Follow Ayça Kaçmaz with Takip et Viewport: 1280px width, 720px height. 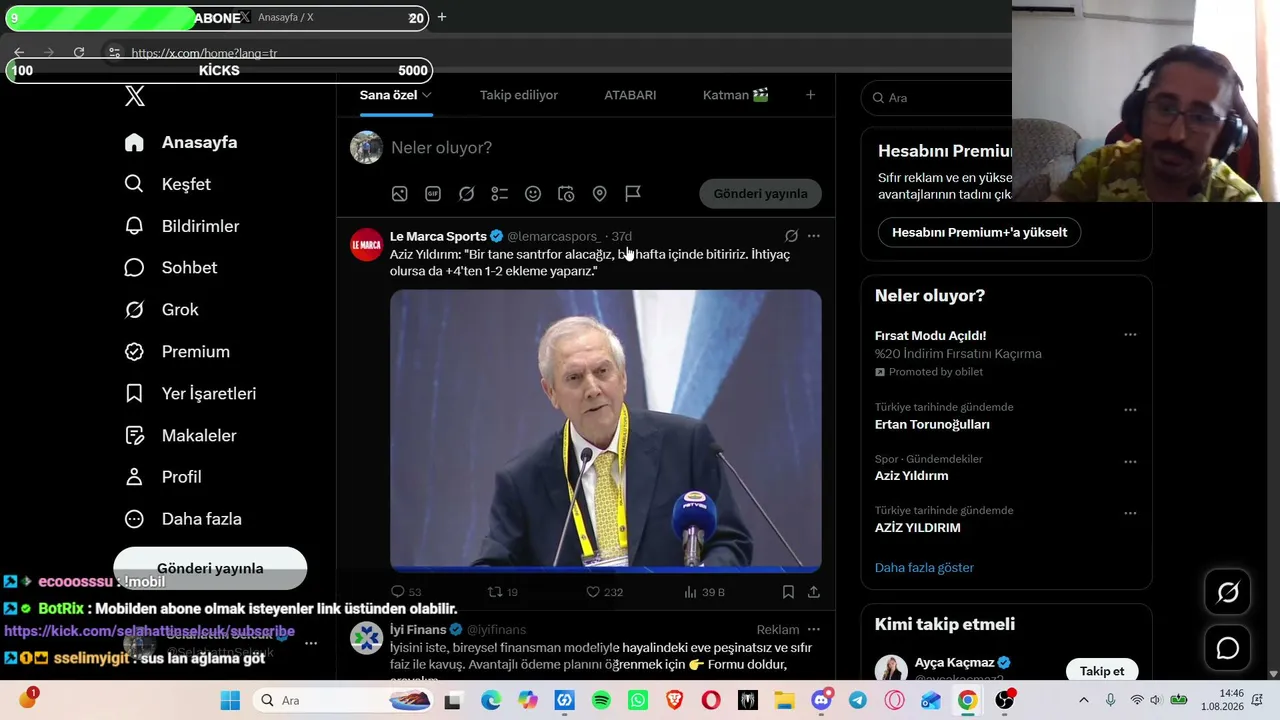click(1101, 671)
